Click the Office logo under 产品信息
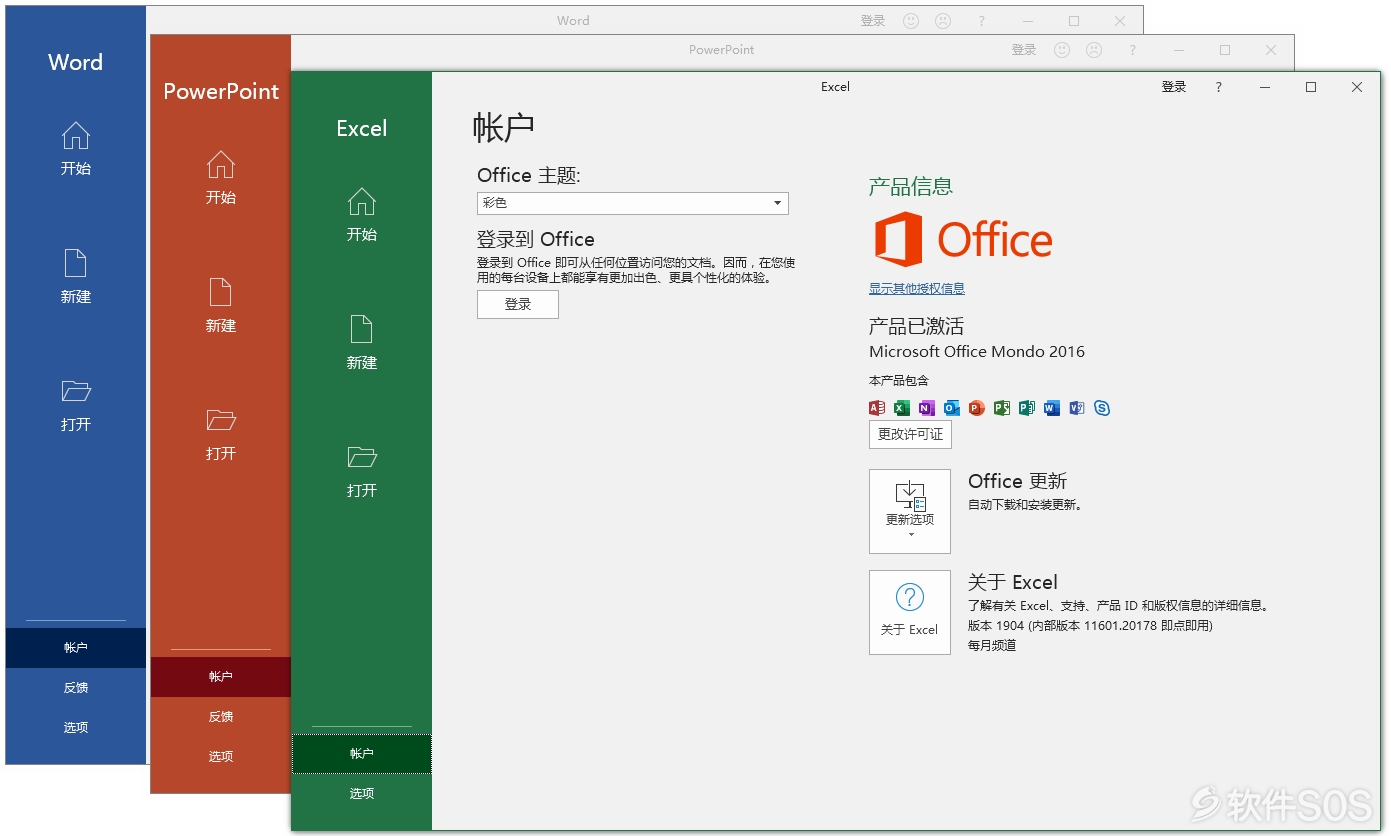Screen dimensions: 1391x836 [964, 239]
